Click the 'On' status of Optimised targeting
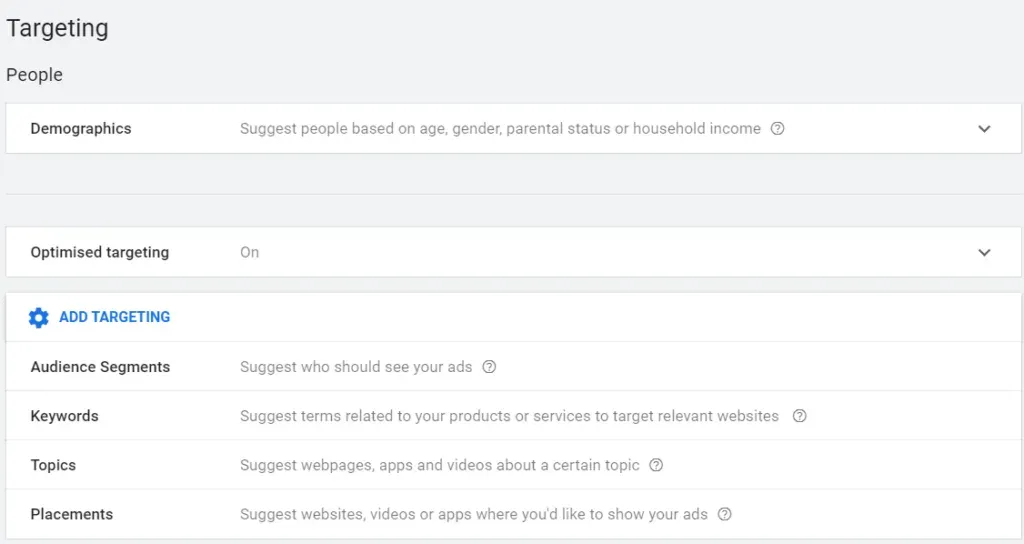 249,253
